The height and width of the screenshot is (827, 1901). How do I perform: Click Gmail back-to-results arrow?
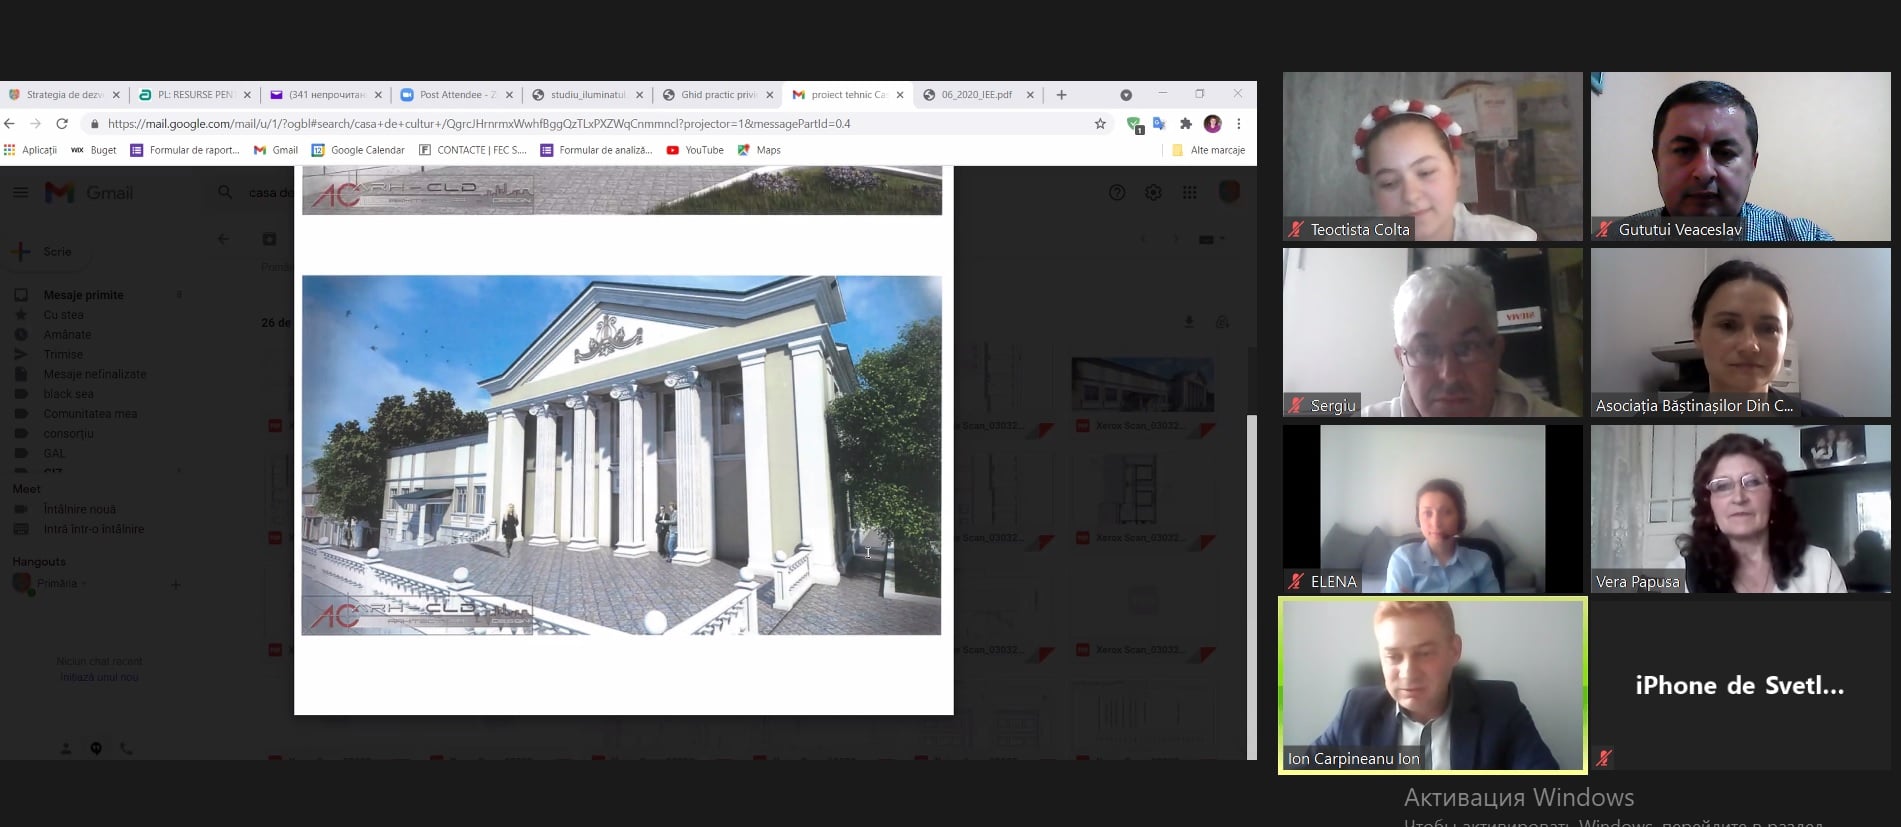(x=223, y=239)
